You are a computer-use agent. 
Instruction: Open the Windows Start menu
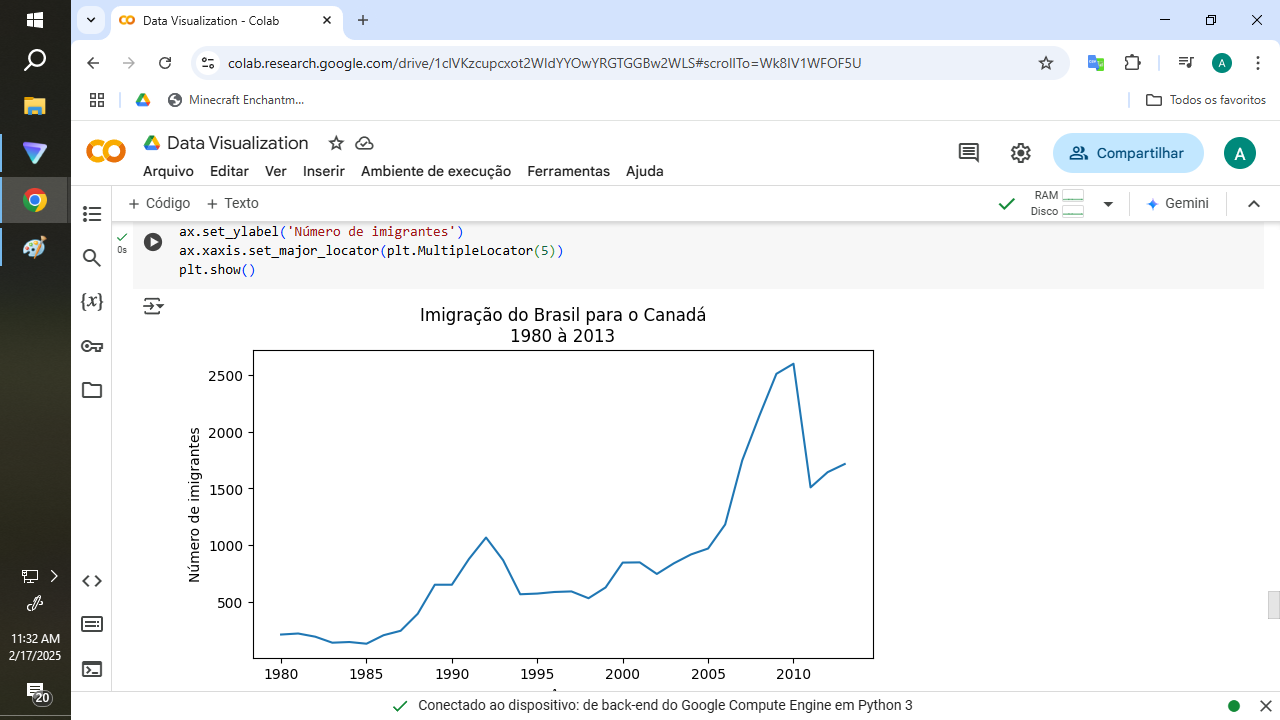click(35, 20)
